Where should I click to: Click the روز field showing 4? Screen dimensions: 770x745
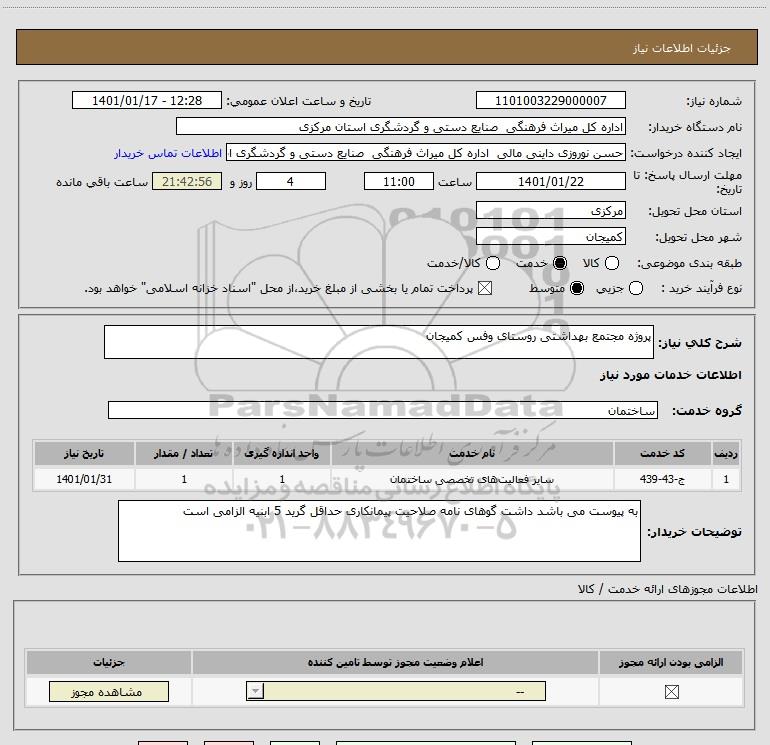[x=291, y=182]
